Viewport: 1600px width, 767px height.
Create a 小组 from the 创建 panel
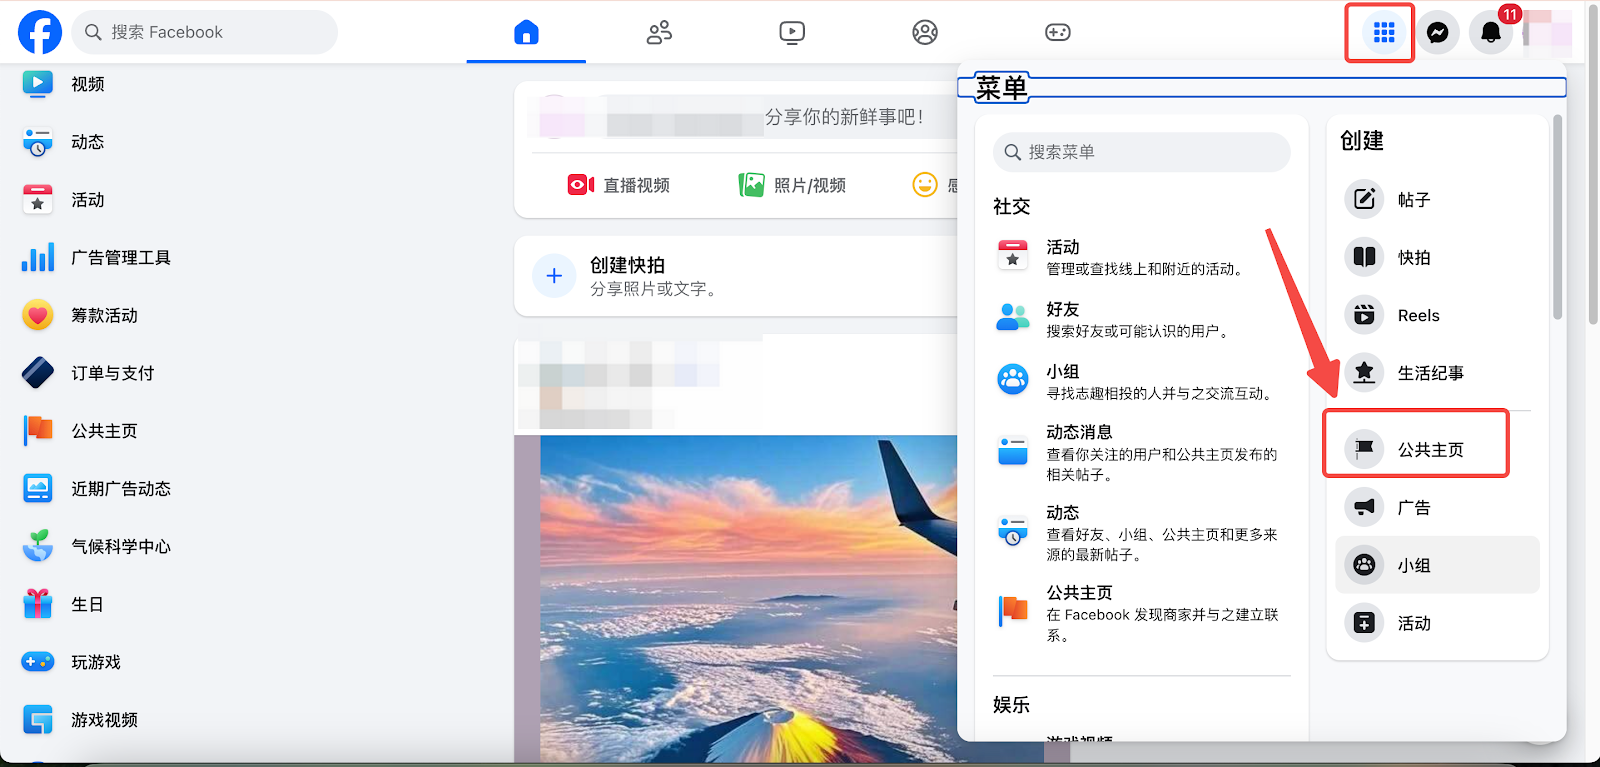point(1437,565)
